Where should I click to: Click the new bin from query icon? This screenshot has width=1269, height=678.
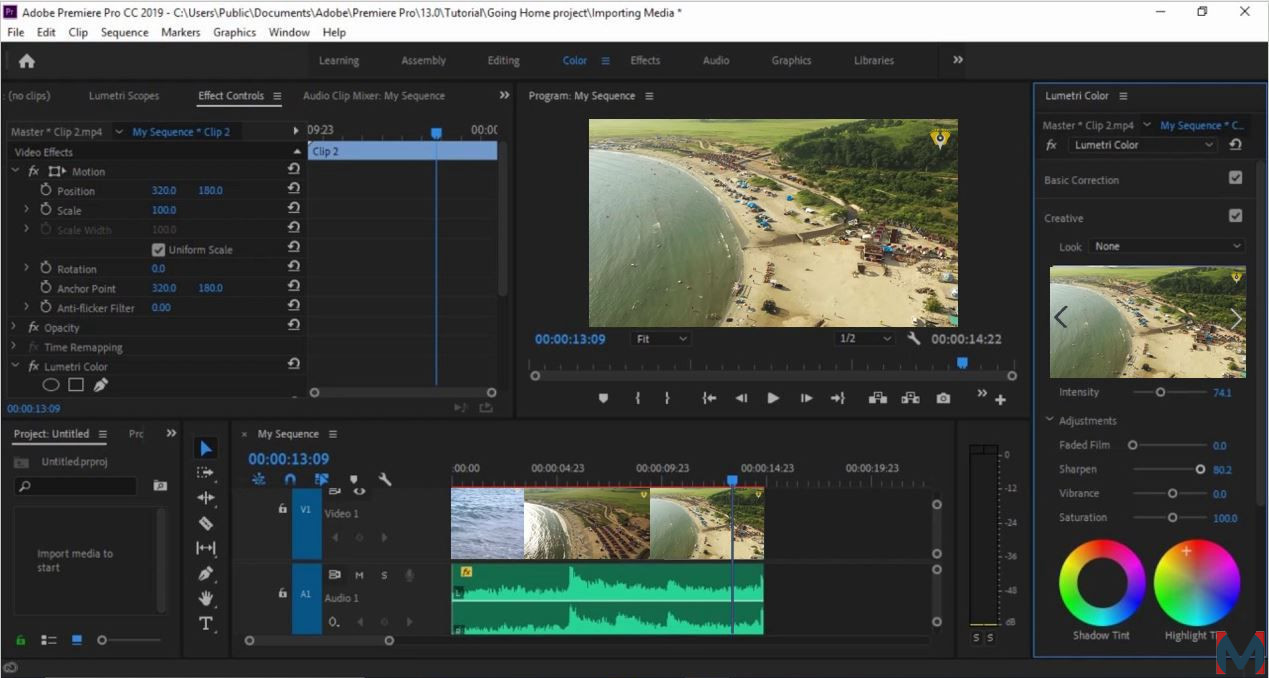160,486
